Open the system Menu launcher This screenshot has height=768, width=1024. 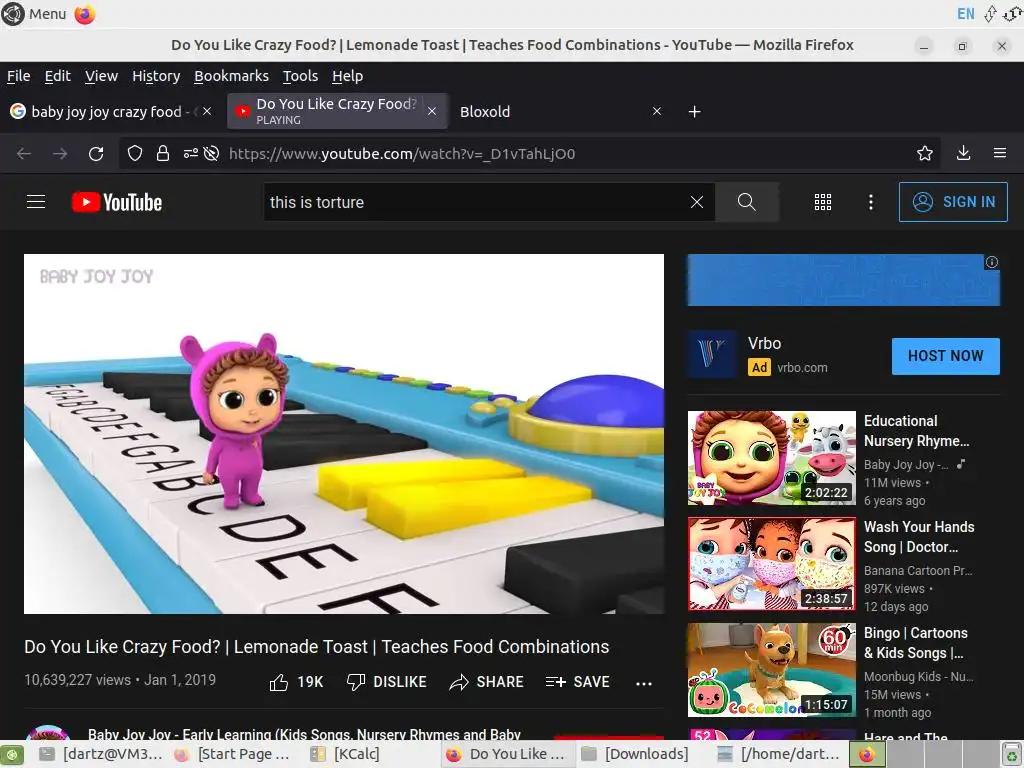coord(34,14)
